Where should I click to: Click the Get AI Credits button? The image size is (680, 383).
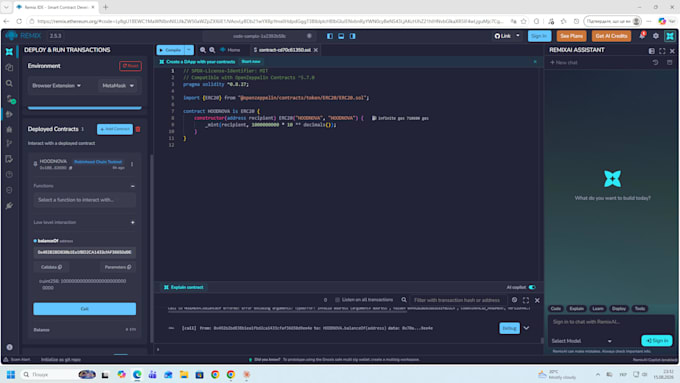[611, 36]
